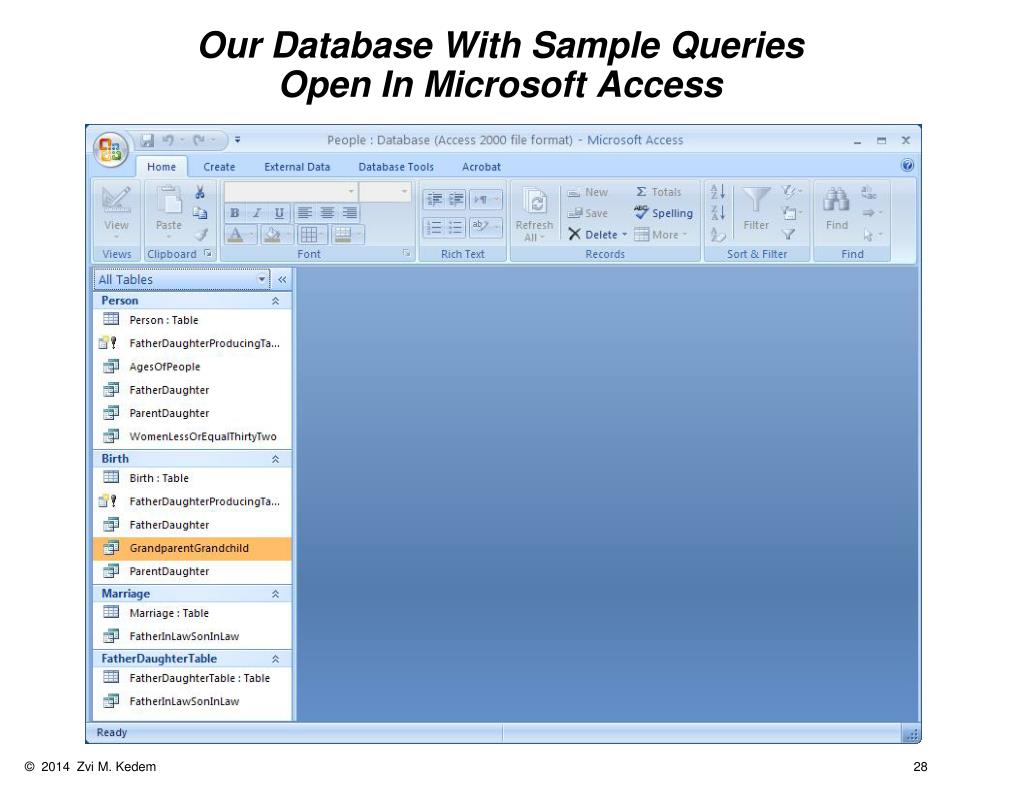Toggle Bold formatting

point(234,213)
